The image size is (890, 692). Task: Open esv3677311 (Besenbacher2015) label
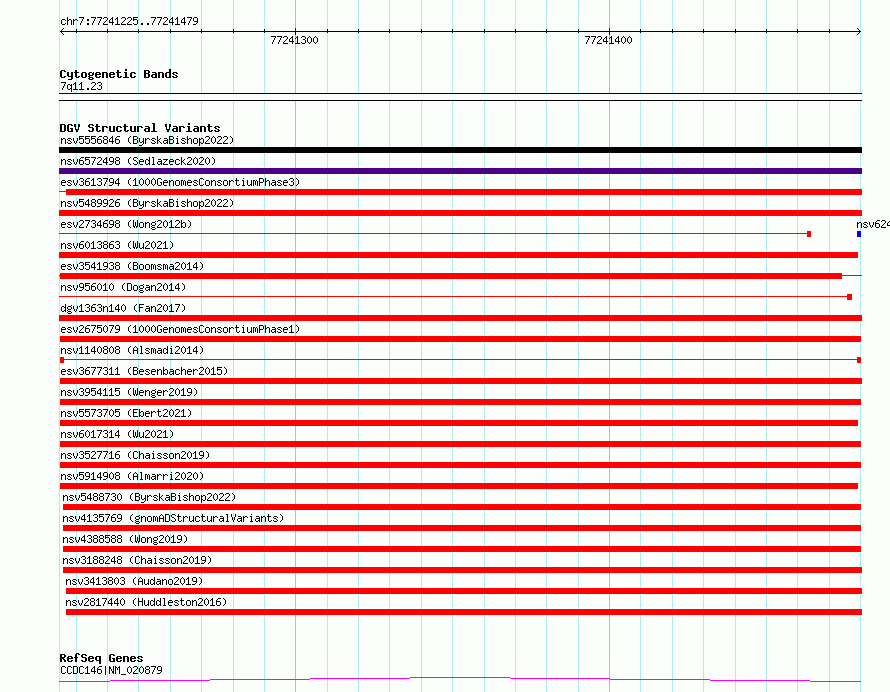[144, 371]
